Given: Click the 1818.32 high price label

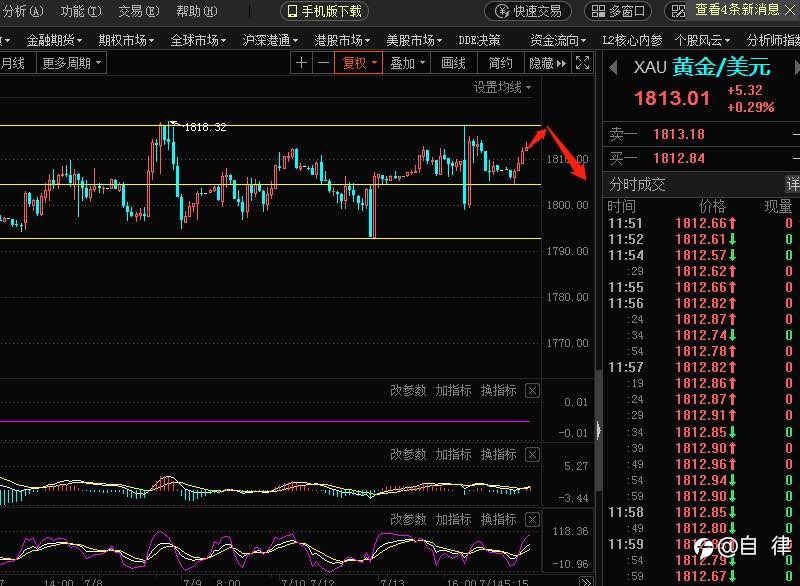Looking at the screenshot, I should 205,127.
